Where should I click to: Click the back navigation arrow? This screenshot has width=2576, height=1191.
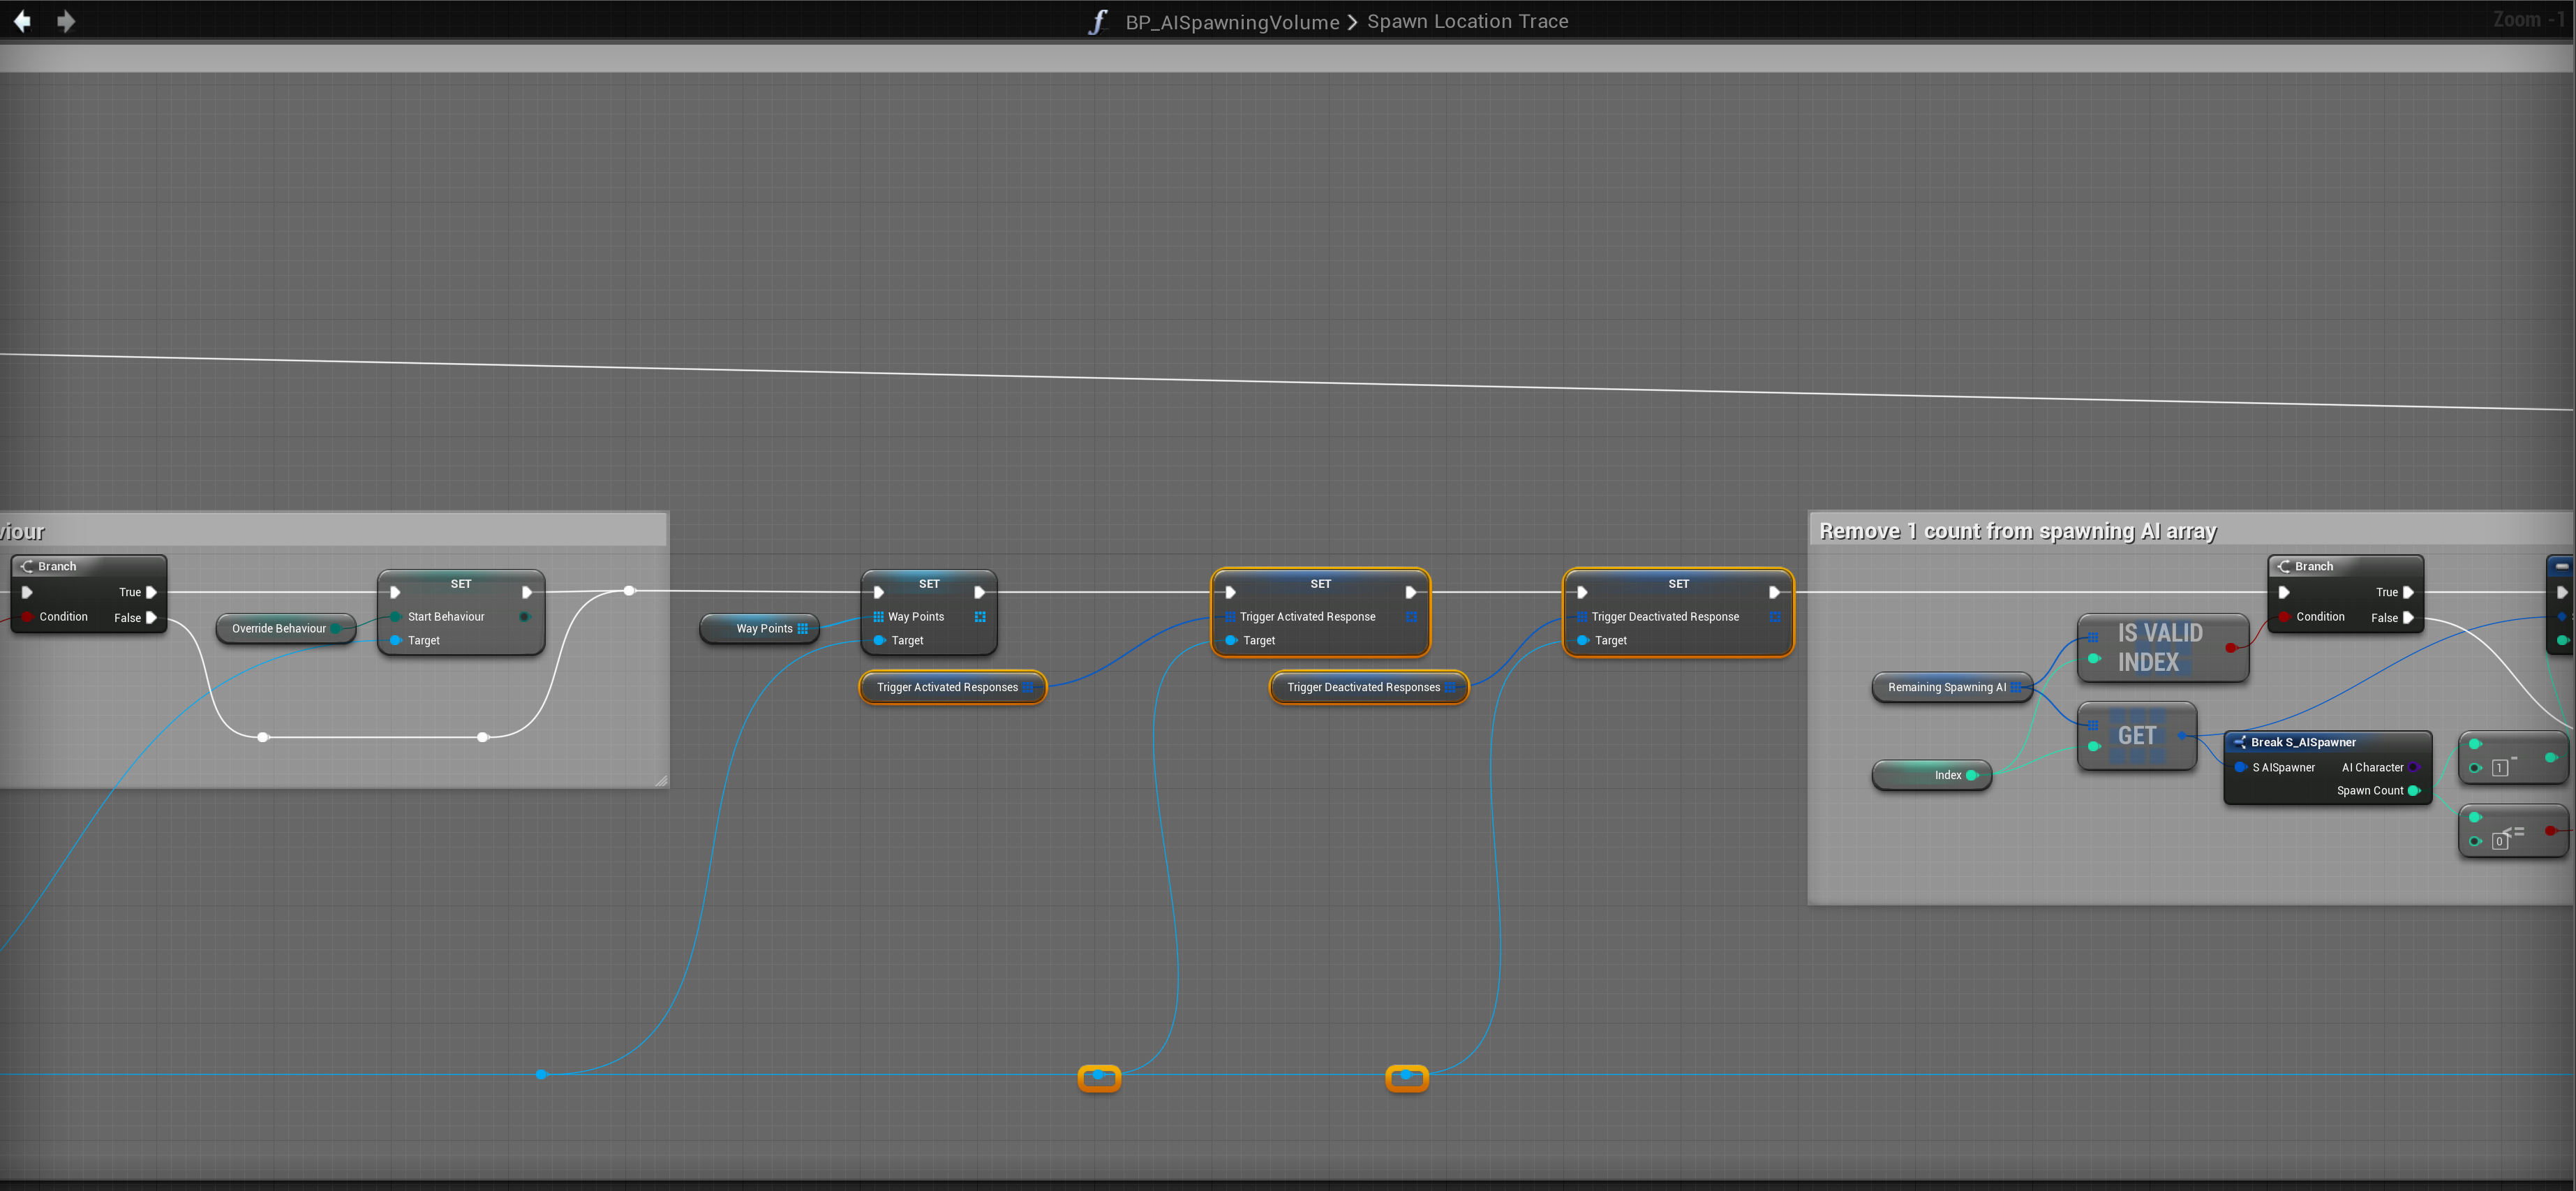click(x=22, y=21)
